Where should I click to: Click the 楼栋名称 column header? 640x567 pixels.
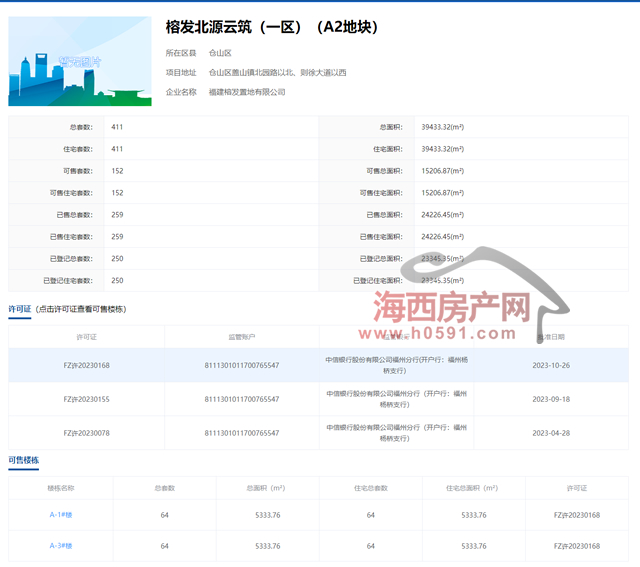tap(61, 488)
